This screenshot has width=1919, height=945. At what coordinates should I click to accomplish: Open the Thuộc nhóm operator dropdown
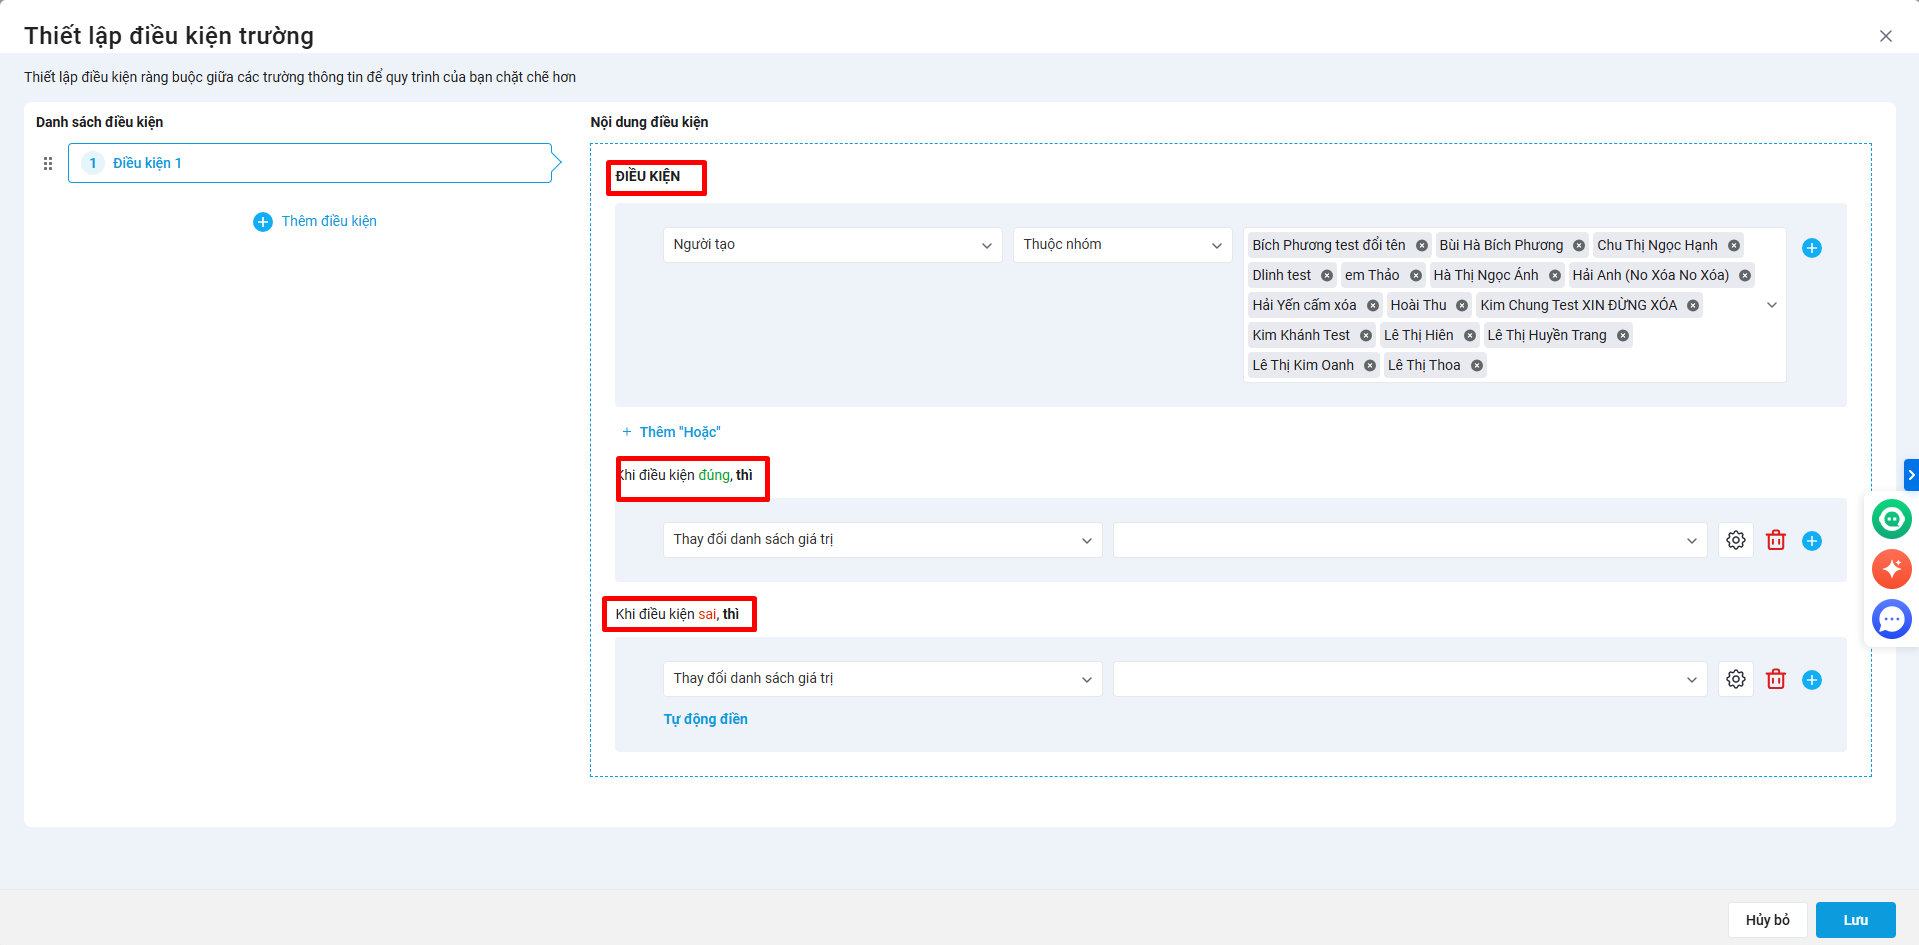(x=1123, y=245)
